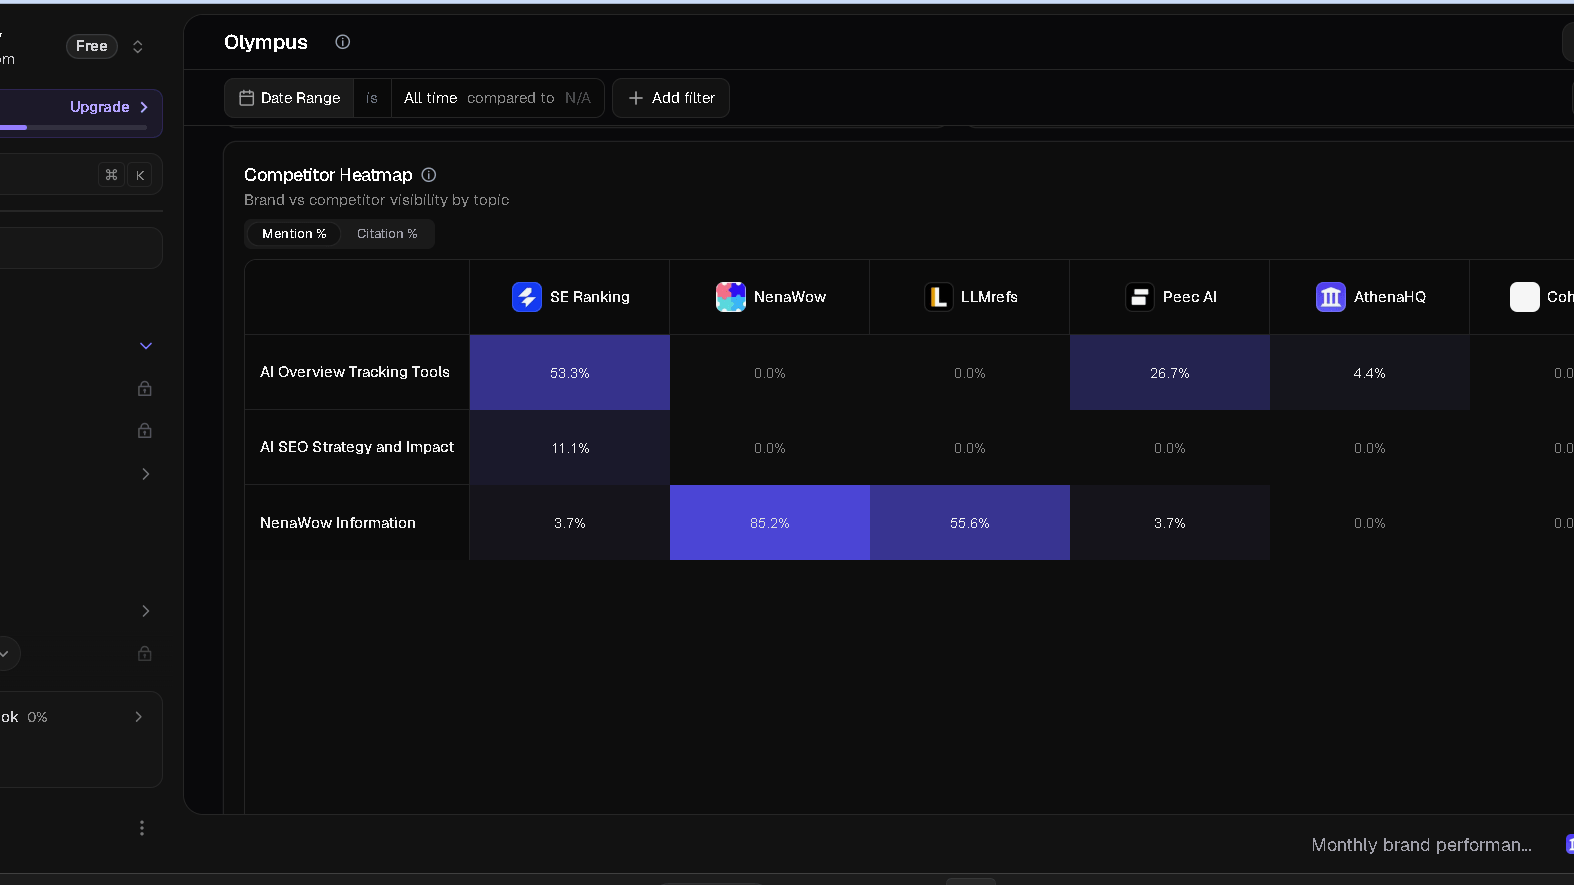The image size is (1574, 885).
Task: Click the N/A comparison value
Action: point(578,98)
